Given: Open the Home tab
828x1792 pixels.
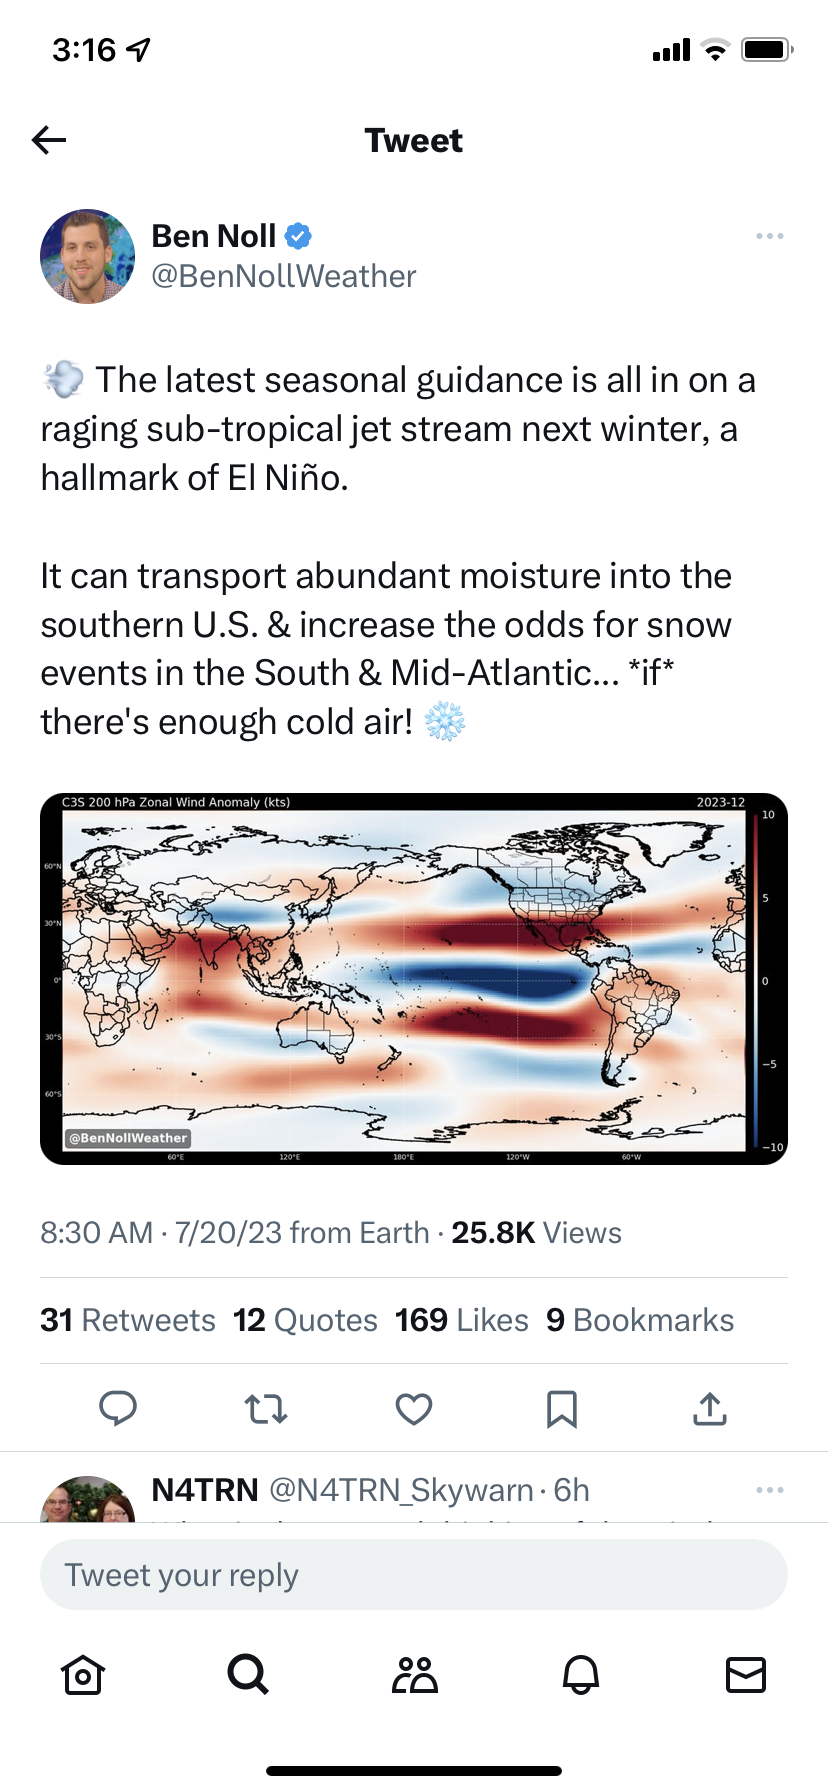Looking at the screenshot, I should [83, 1674].
